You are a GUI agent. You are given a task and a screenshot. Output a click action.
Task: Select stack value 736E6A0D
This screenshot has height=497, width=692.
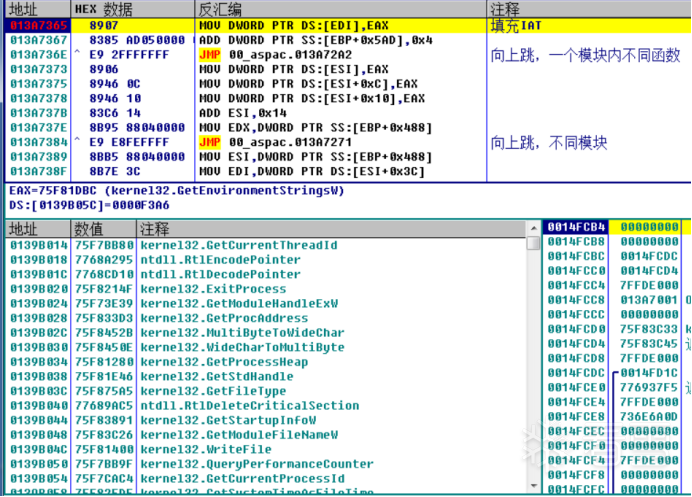click(649, 417)
